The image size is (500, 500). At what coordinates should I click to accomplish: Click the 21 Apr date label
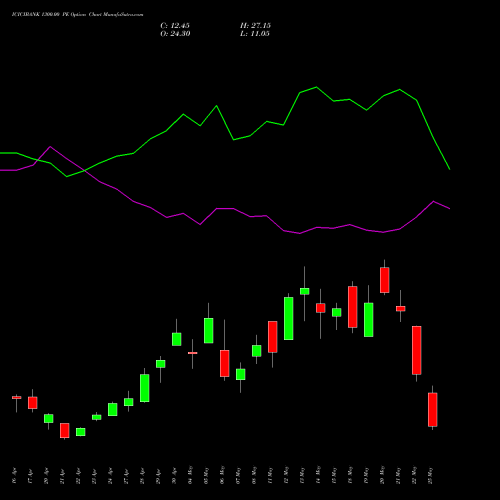[x=62, y=476]
